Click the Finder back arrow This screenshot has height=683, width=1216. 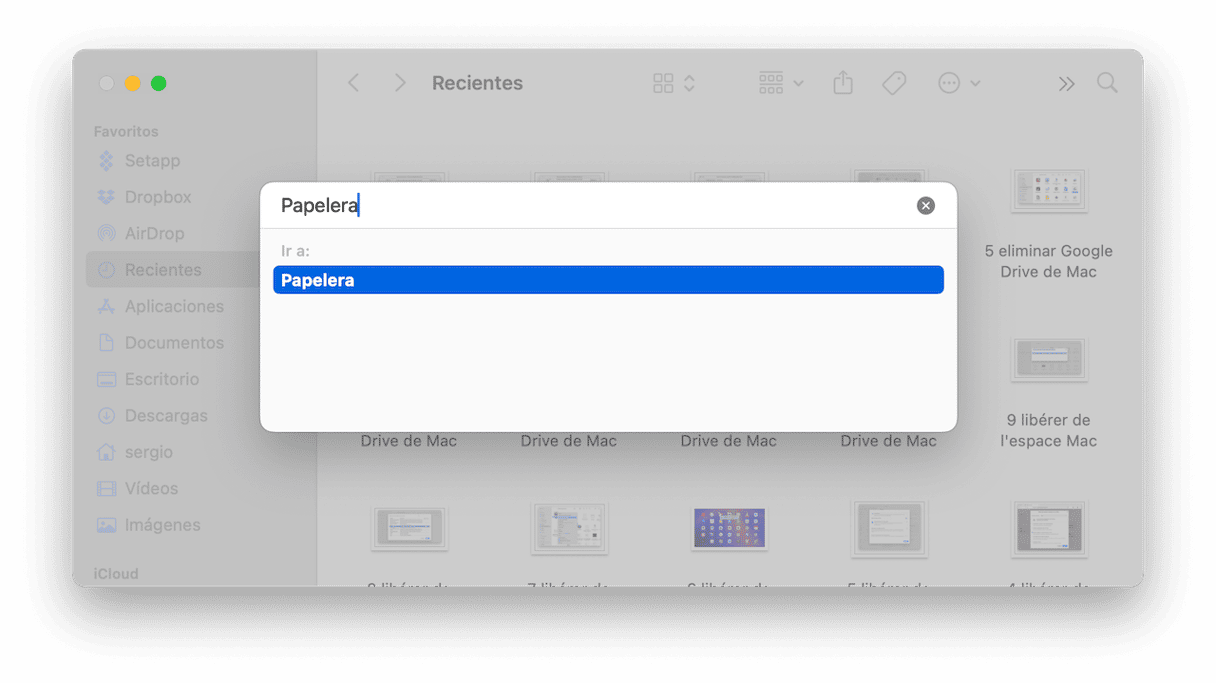[x=354, y=83]
